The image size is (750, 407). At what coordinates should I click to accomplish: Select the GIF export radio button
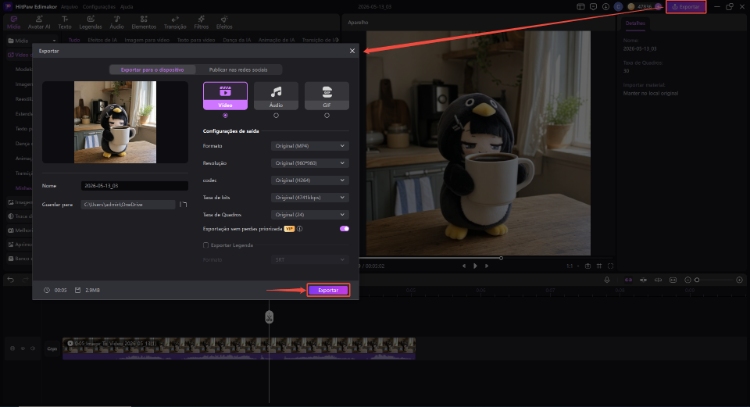pos(327,115)
